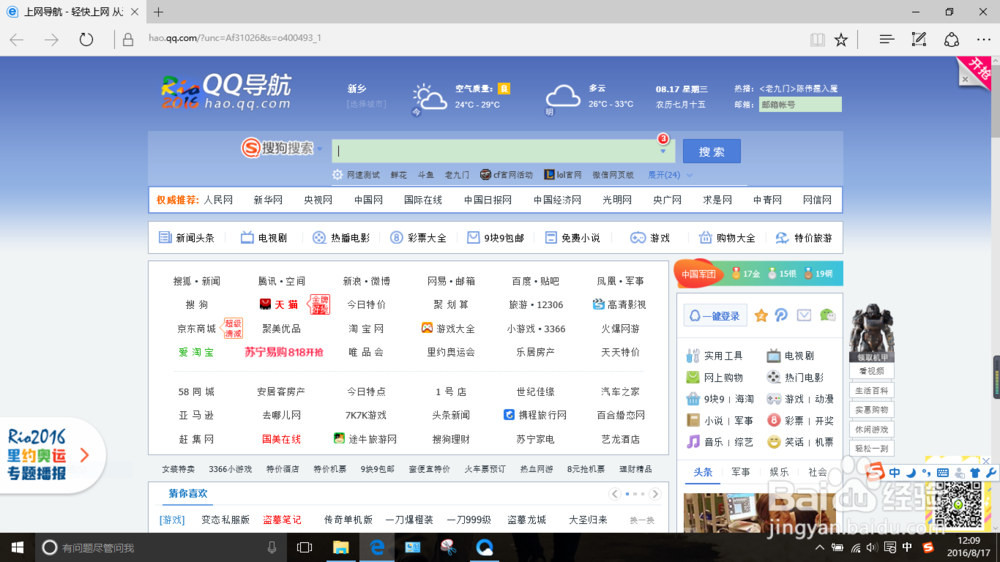The height and width of the screenshot is (562, 1000).
Task: Open 9块9包邮 category
Action: (x=496, y=238)
